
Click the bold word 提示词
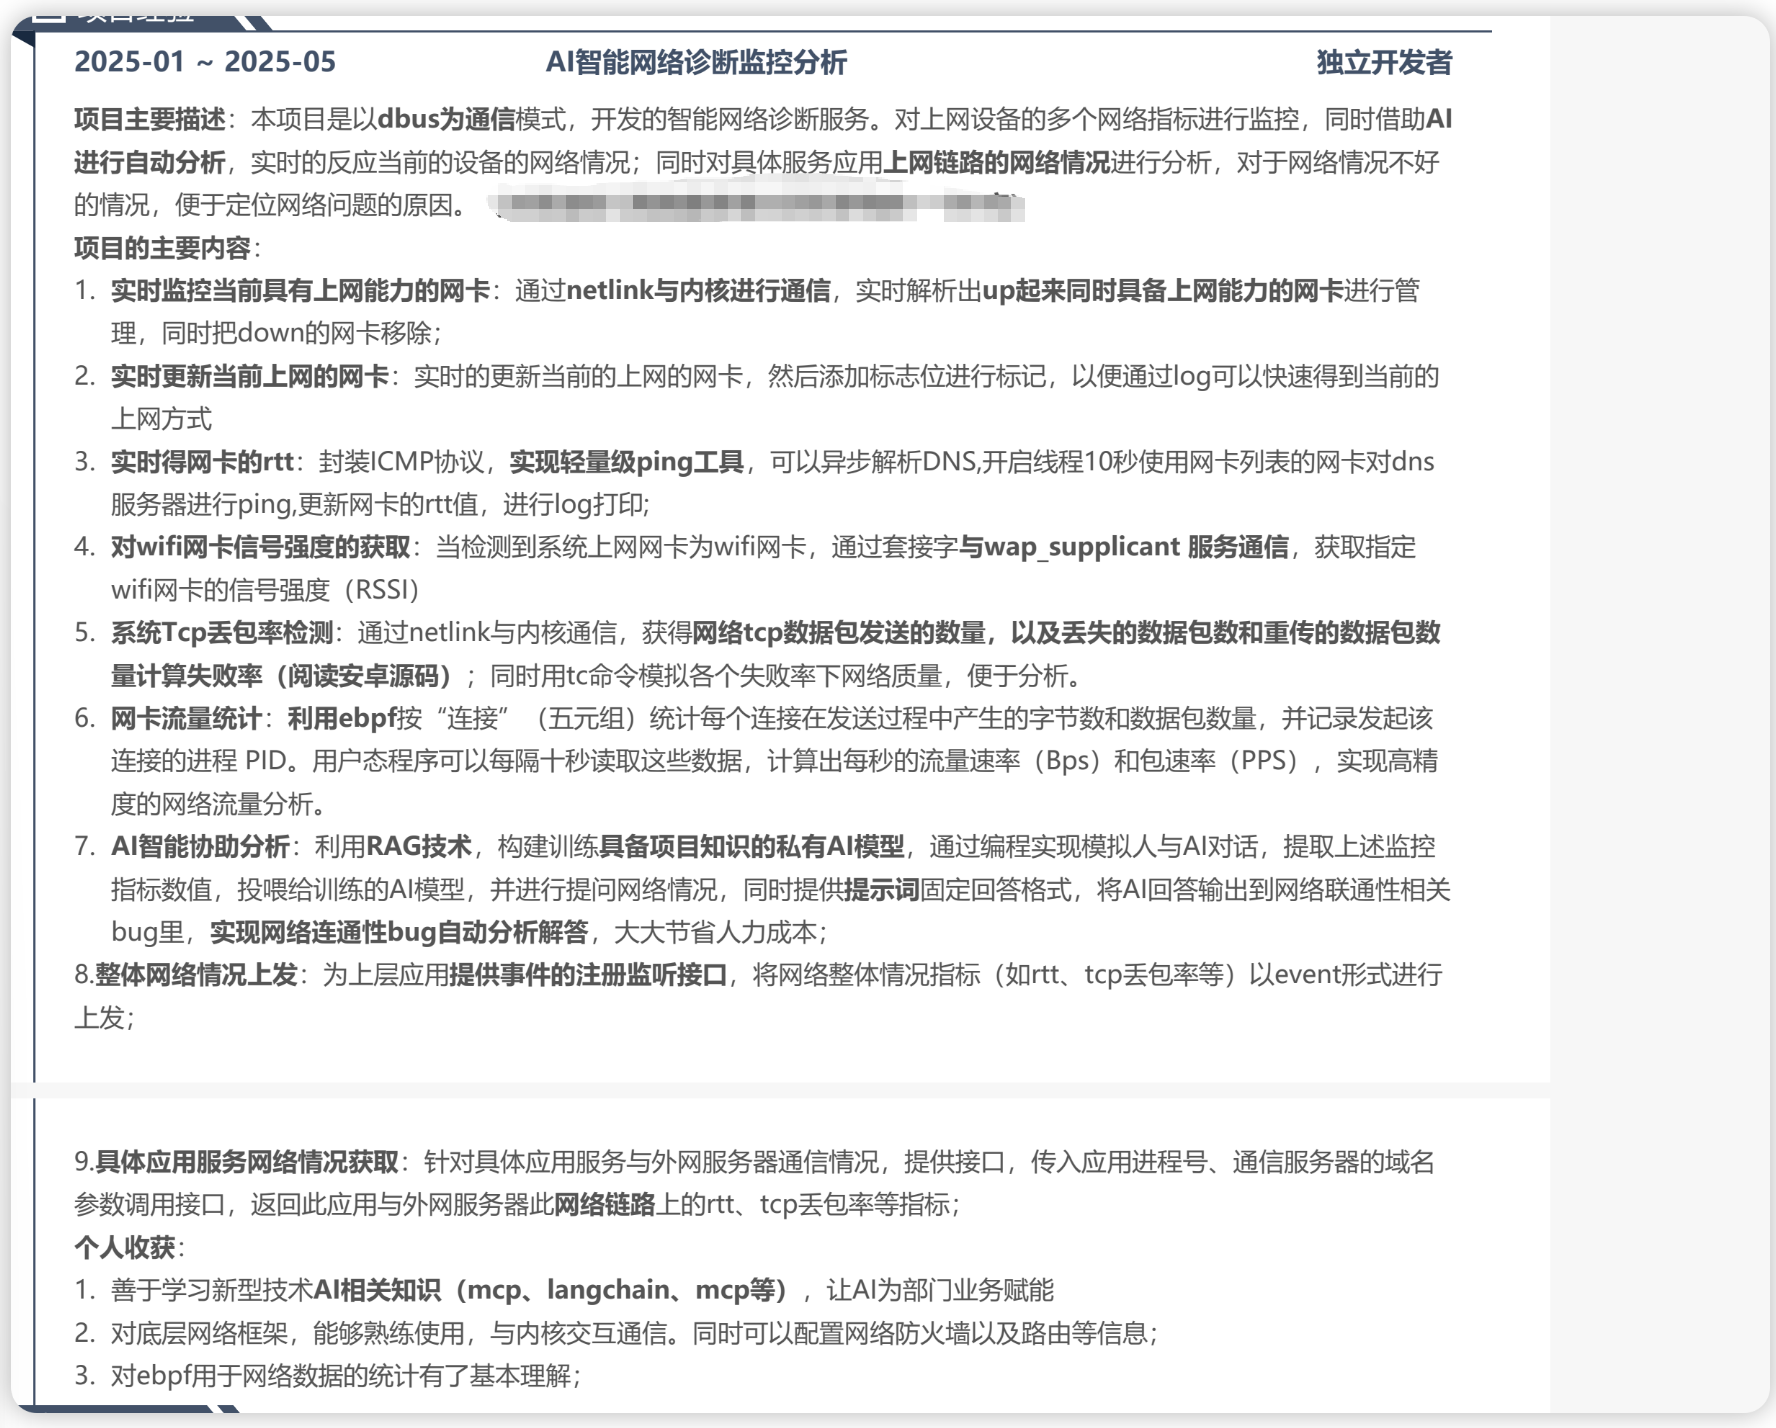click(881, 890)
